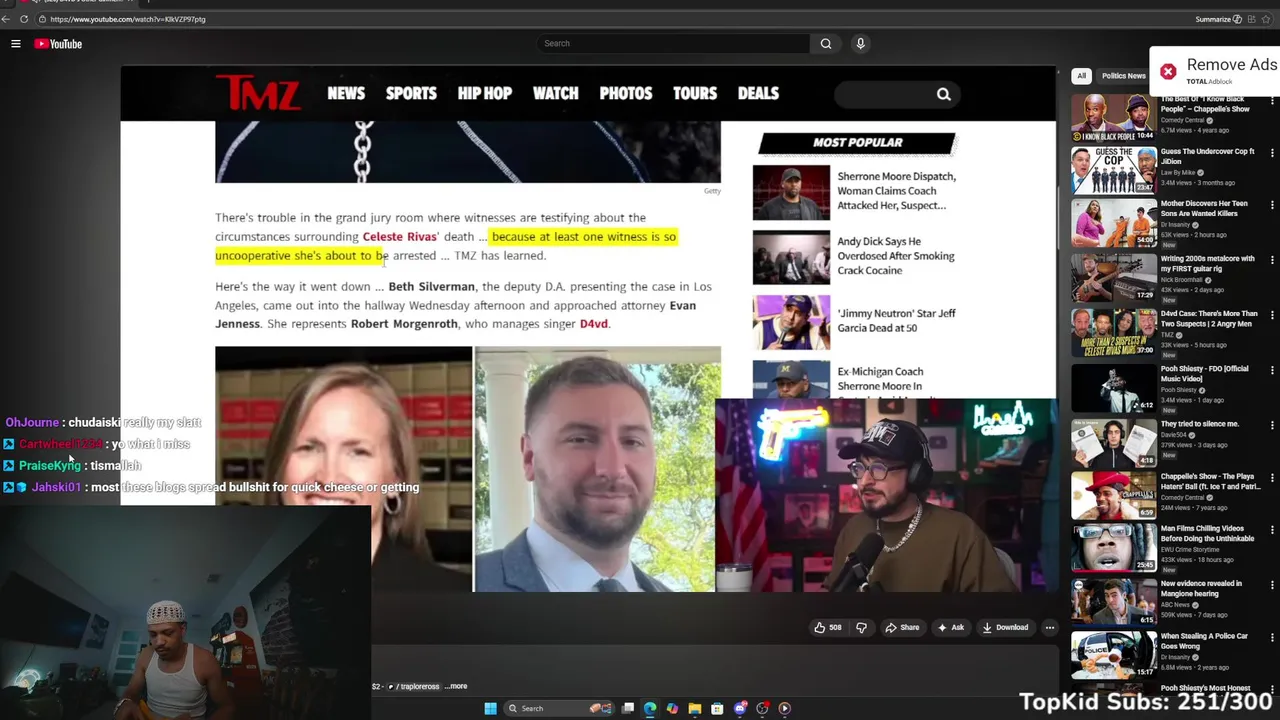This screenshot has height=720, width=1280.
Task: Click the TMZ site search magnifier
Action: 943,94
